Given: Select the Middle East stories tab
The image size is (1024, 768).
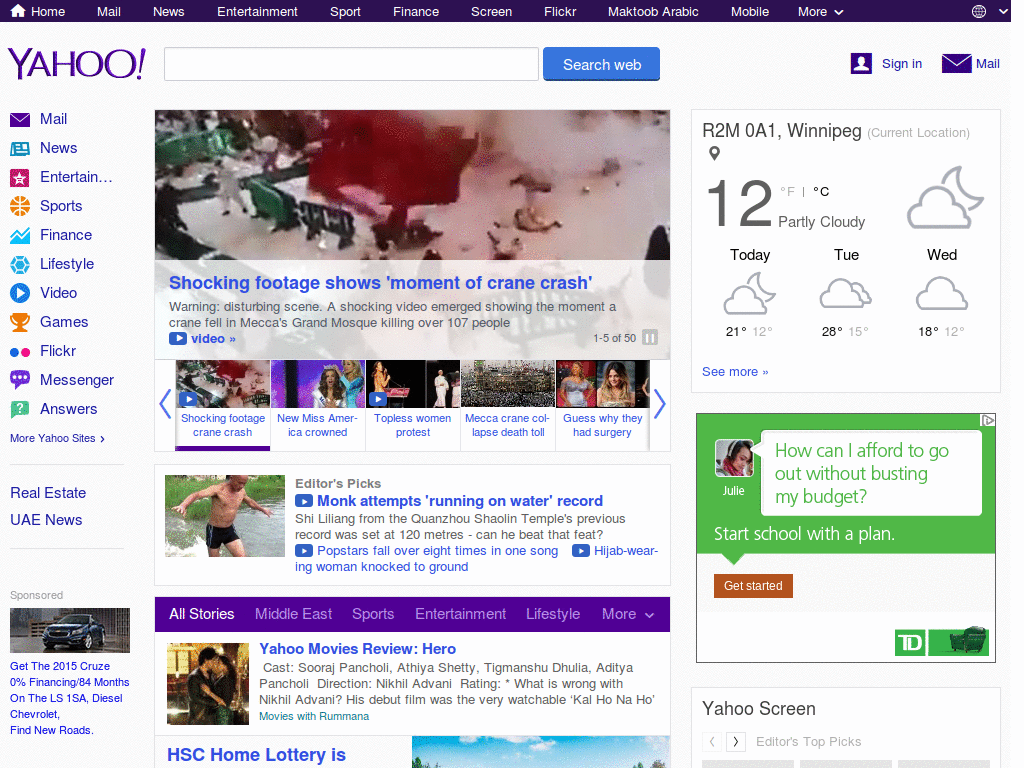Looking at the screenshot, I should (293, 614).
